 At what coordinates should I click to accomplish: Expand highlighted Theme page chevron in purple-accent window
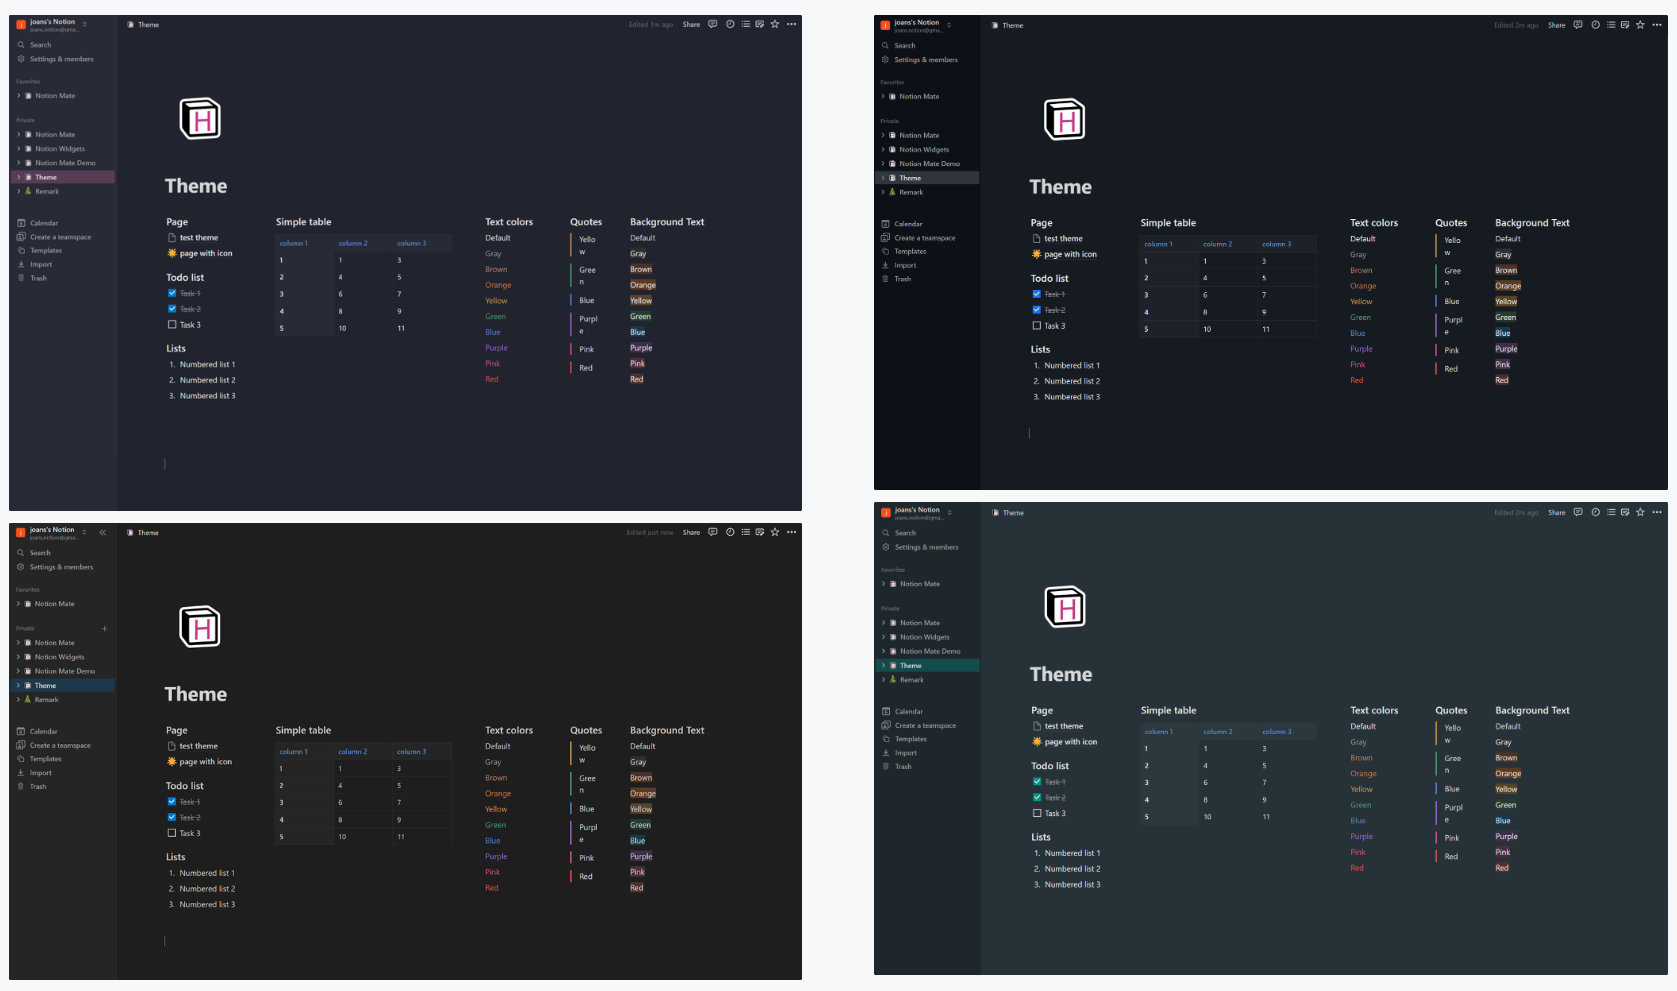(19, 177)
